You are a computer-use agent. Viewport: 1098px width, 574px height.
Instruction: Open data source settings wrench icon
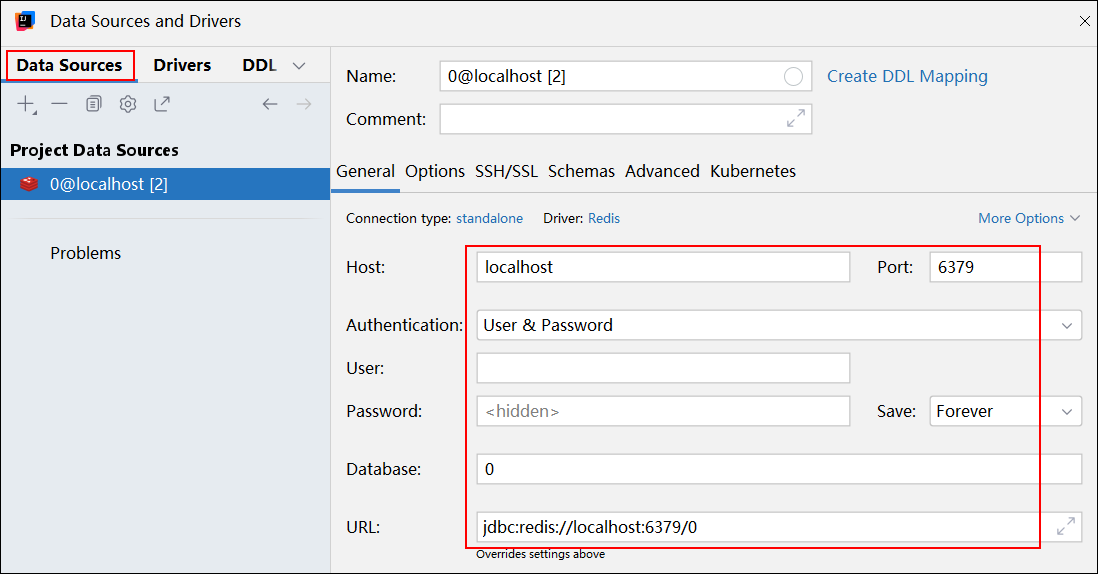click(x=128, y=103)
